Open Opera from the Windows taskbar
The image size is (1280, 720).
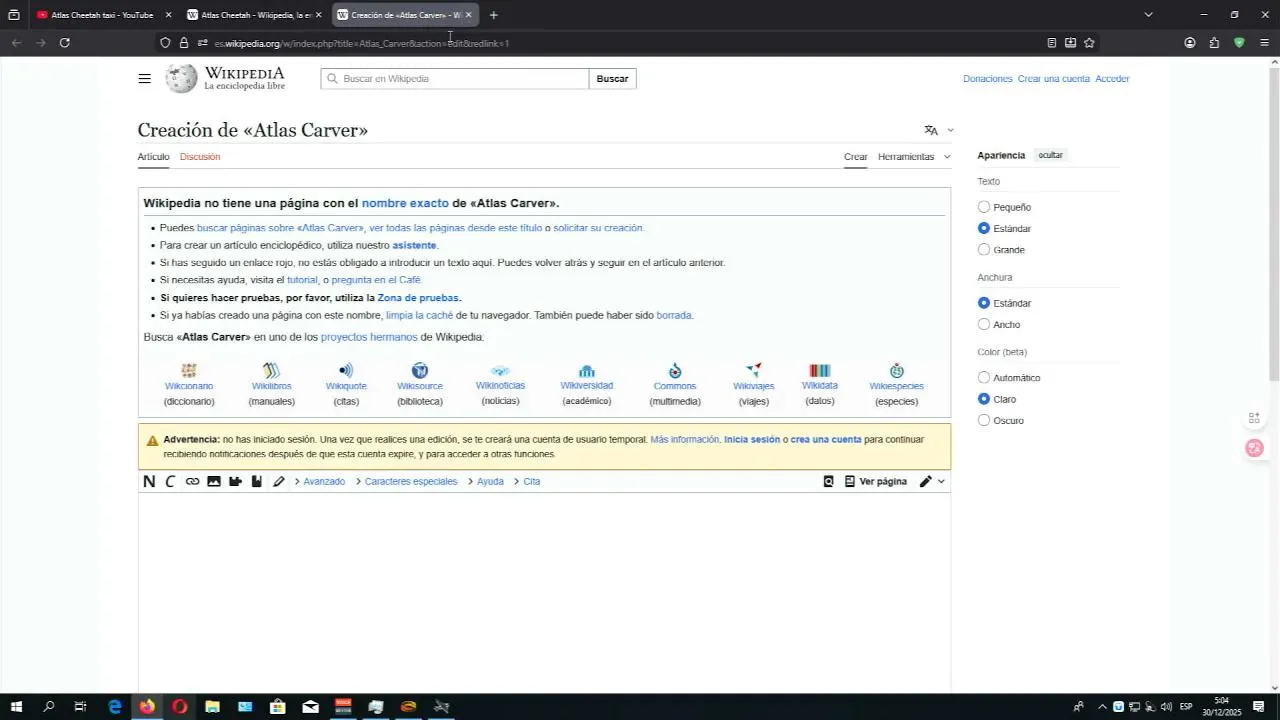tap(180, 707)
